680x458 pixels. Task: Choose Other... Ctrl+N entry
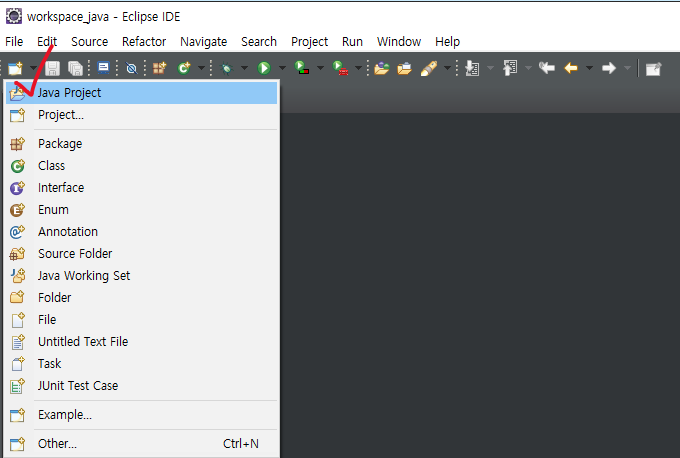click(x=141, y=444)
